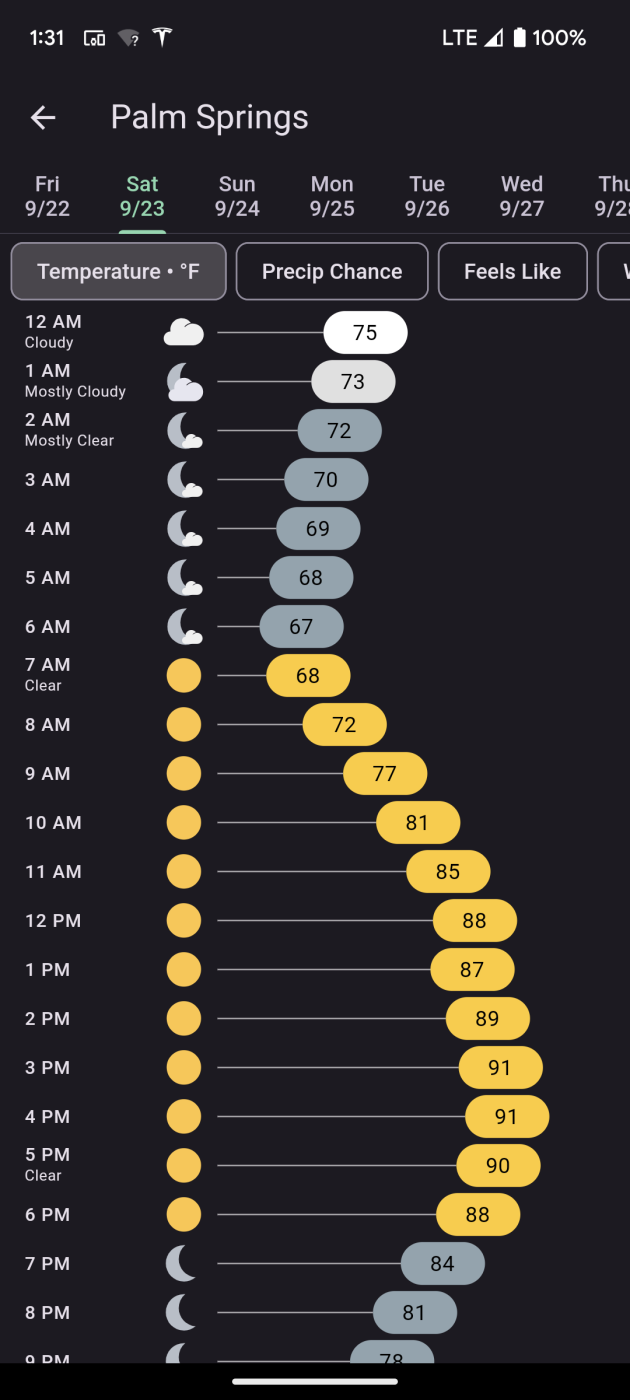Image resolution: width=630 pixels, height=1400 pixels.
Task: Tap the mostly cloudy moon icon at 1 AM
Action: pyautogui.click(x=184, y=382)
